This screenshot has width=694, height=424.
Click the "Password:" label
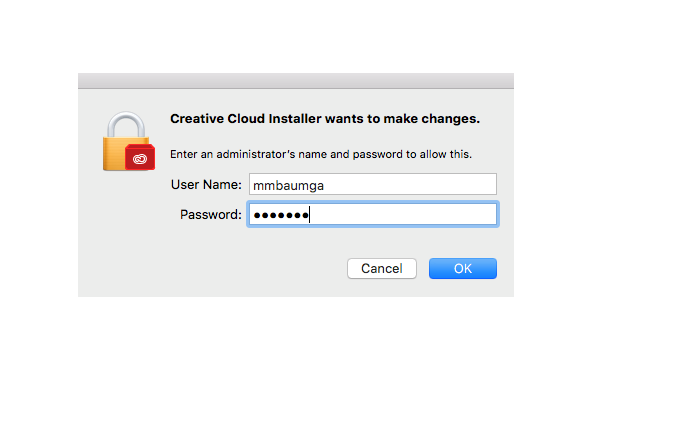coord(211,215)
